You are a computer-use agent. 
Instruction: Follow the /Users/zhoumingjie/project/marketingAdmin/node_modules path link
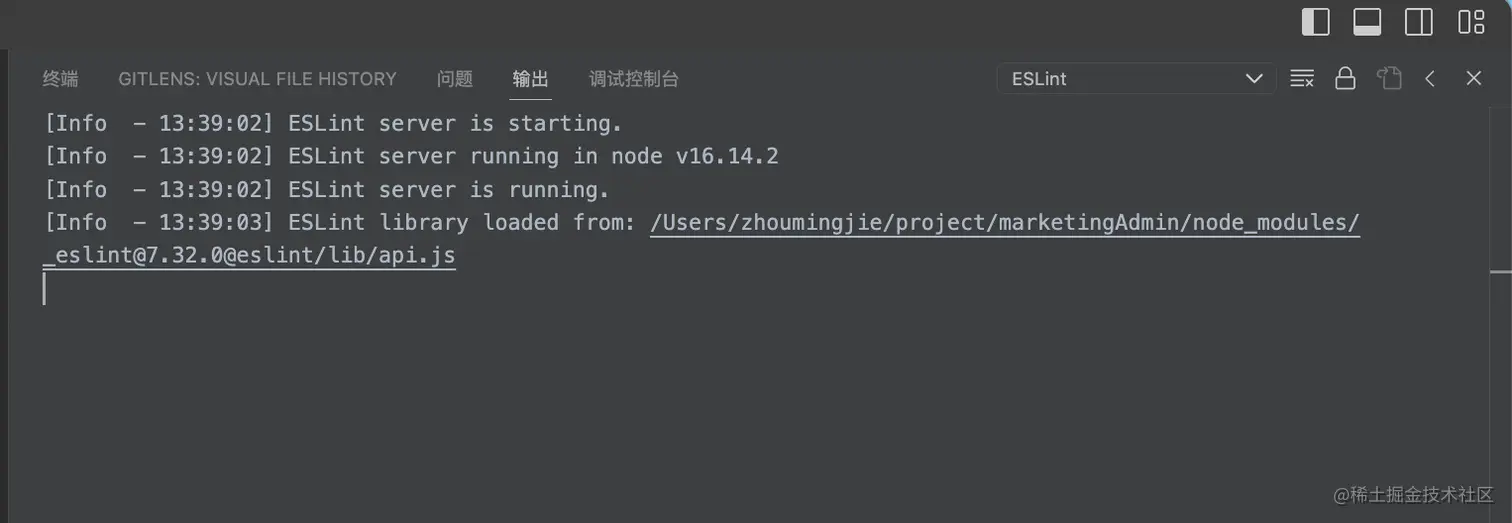[1005, 222]
